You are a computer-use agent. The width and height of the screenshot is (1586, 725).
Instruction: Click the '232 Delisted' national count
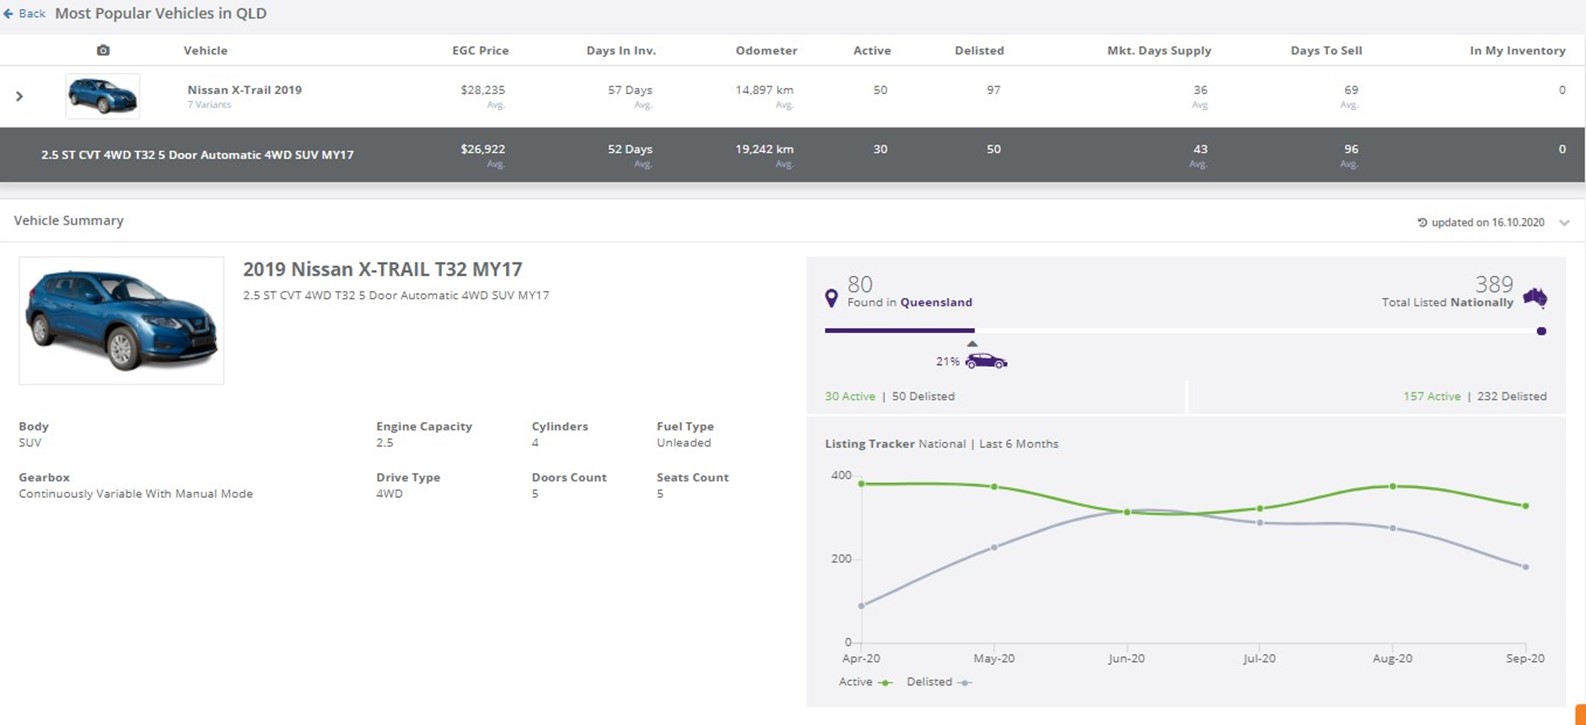tap(1511, 396)
